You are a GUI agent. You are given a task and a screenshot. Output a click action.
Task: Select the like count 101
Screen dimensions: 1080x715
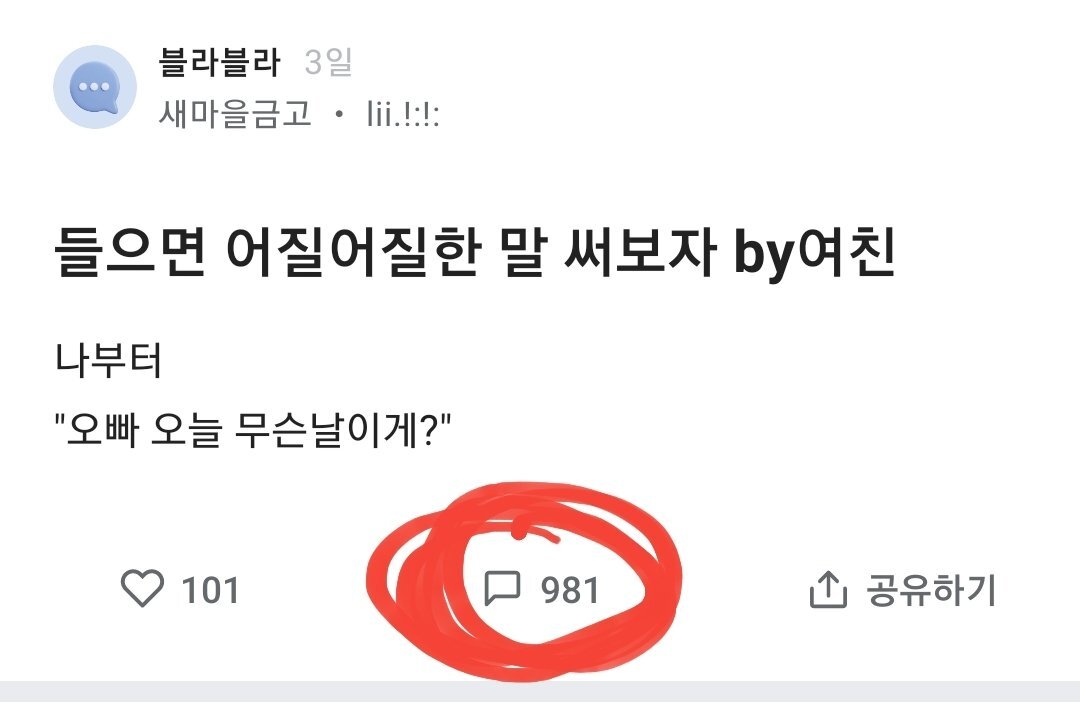210,590
